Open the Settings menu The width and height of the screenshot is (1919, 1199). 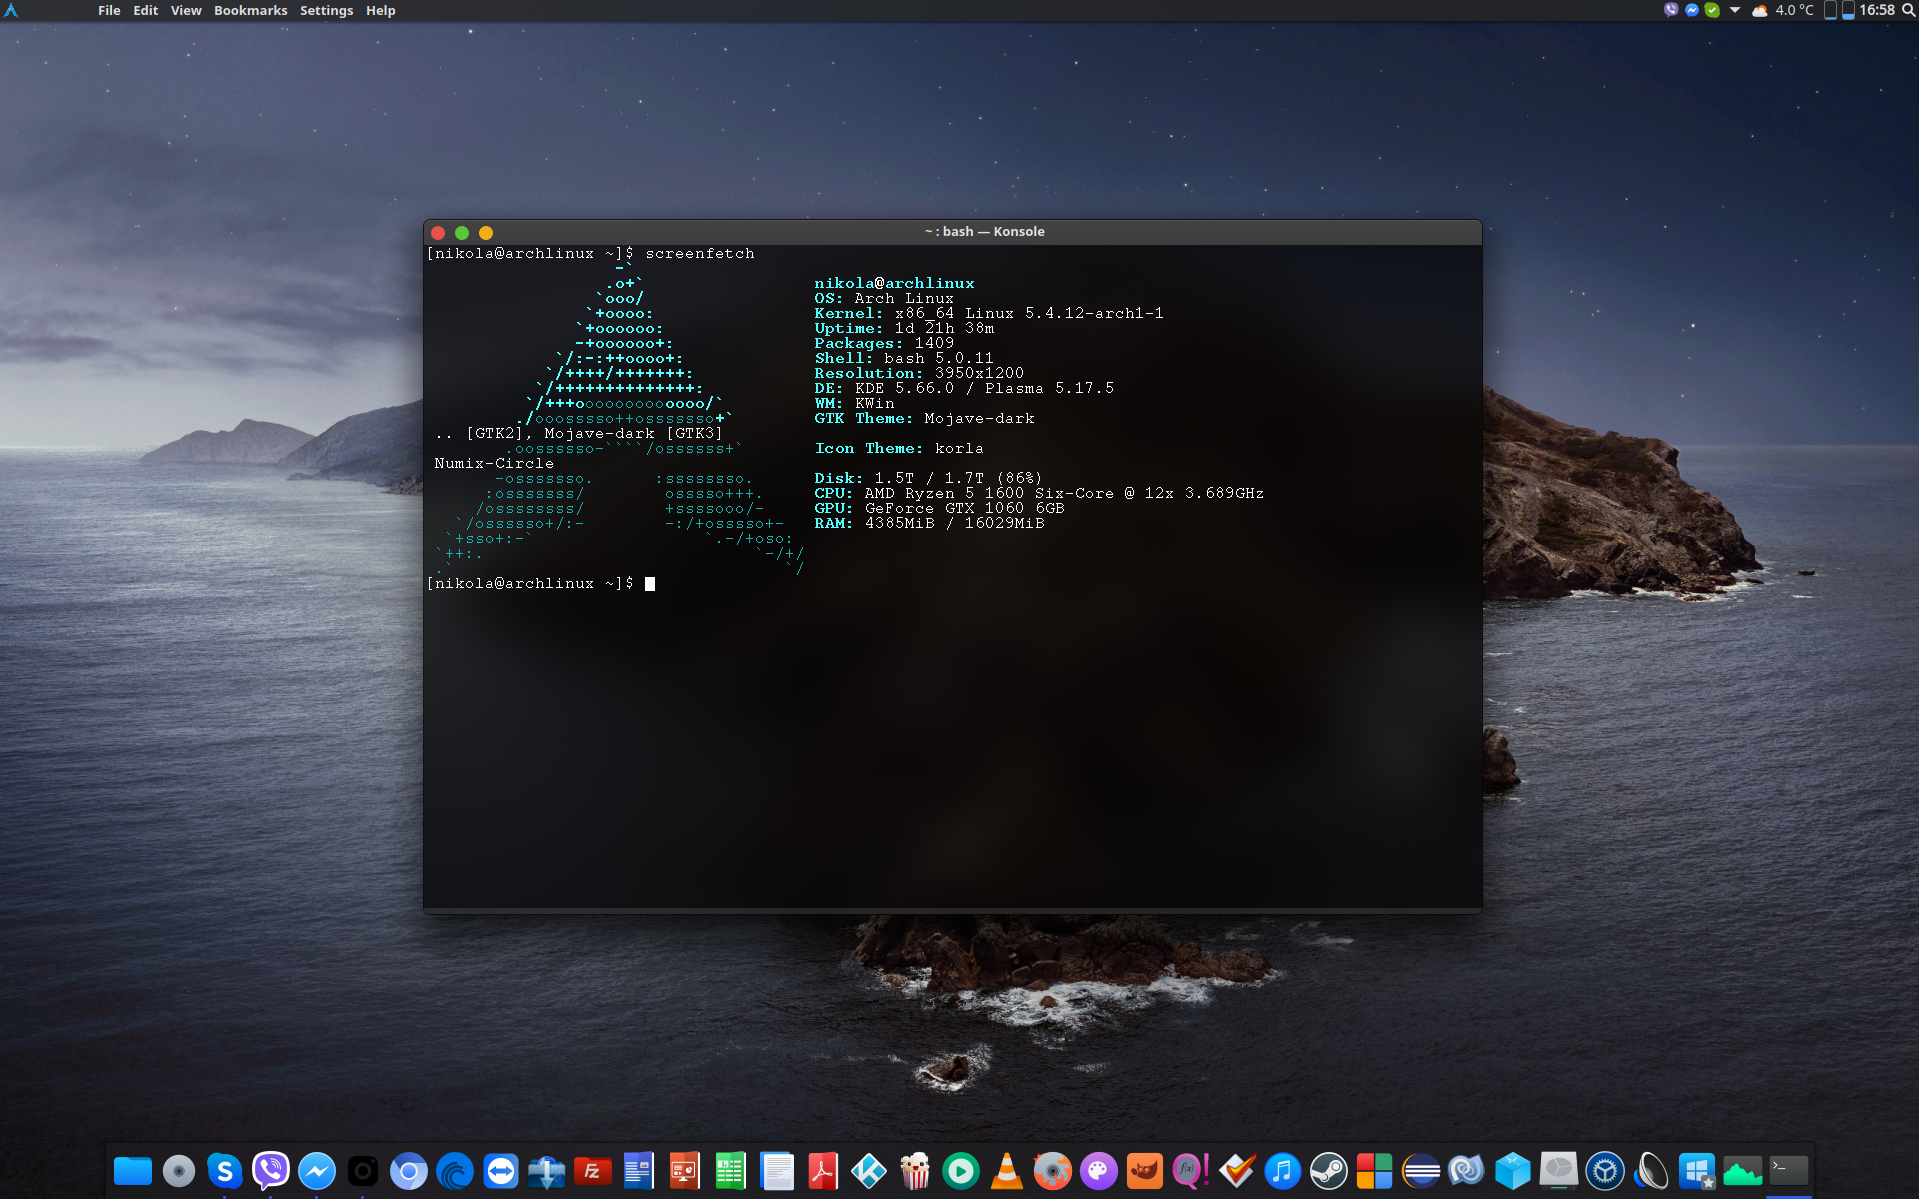tap(326, 10)
